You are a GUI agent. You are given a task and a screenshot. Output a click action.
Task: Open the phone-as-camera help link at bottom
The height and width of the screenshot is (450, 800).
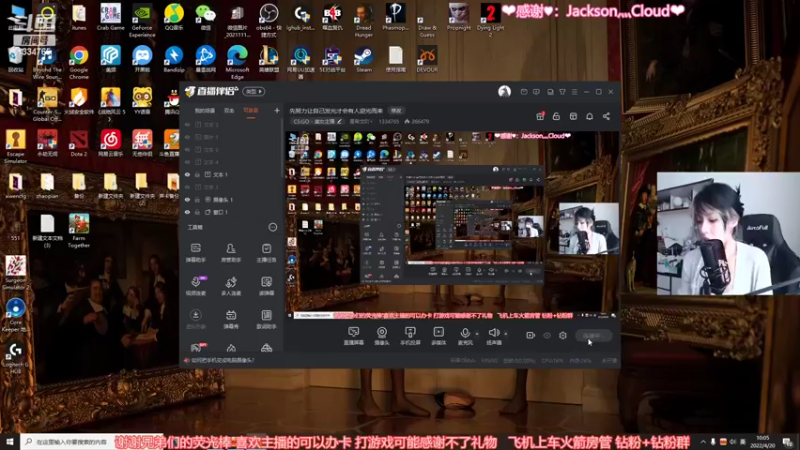(222, 360)
